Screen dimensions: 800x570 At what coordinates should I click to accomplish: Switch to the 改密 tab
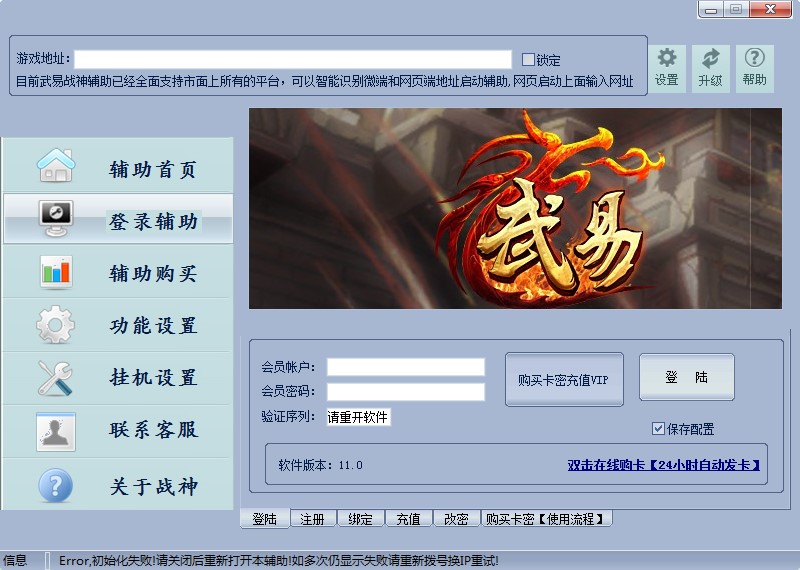[x=456, y=519]
